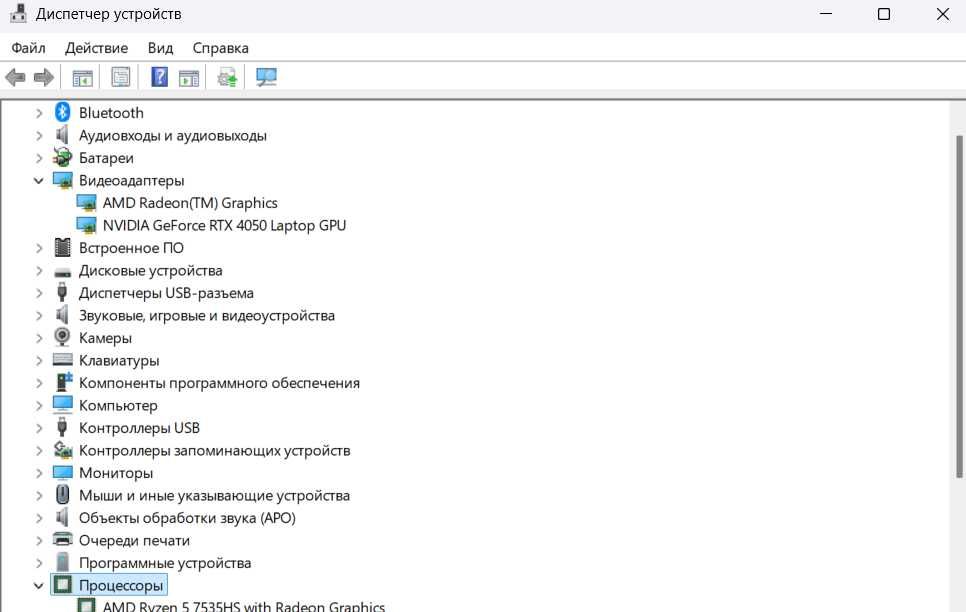This screenshot has height=612, width=966.
Task: Expand the Компьютер node
Action: tap(39, 406)
